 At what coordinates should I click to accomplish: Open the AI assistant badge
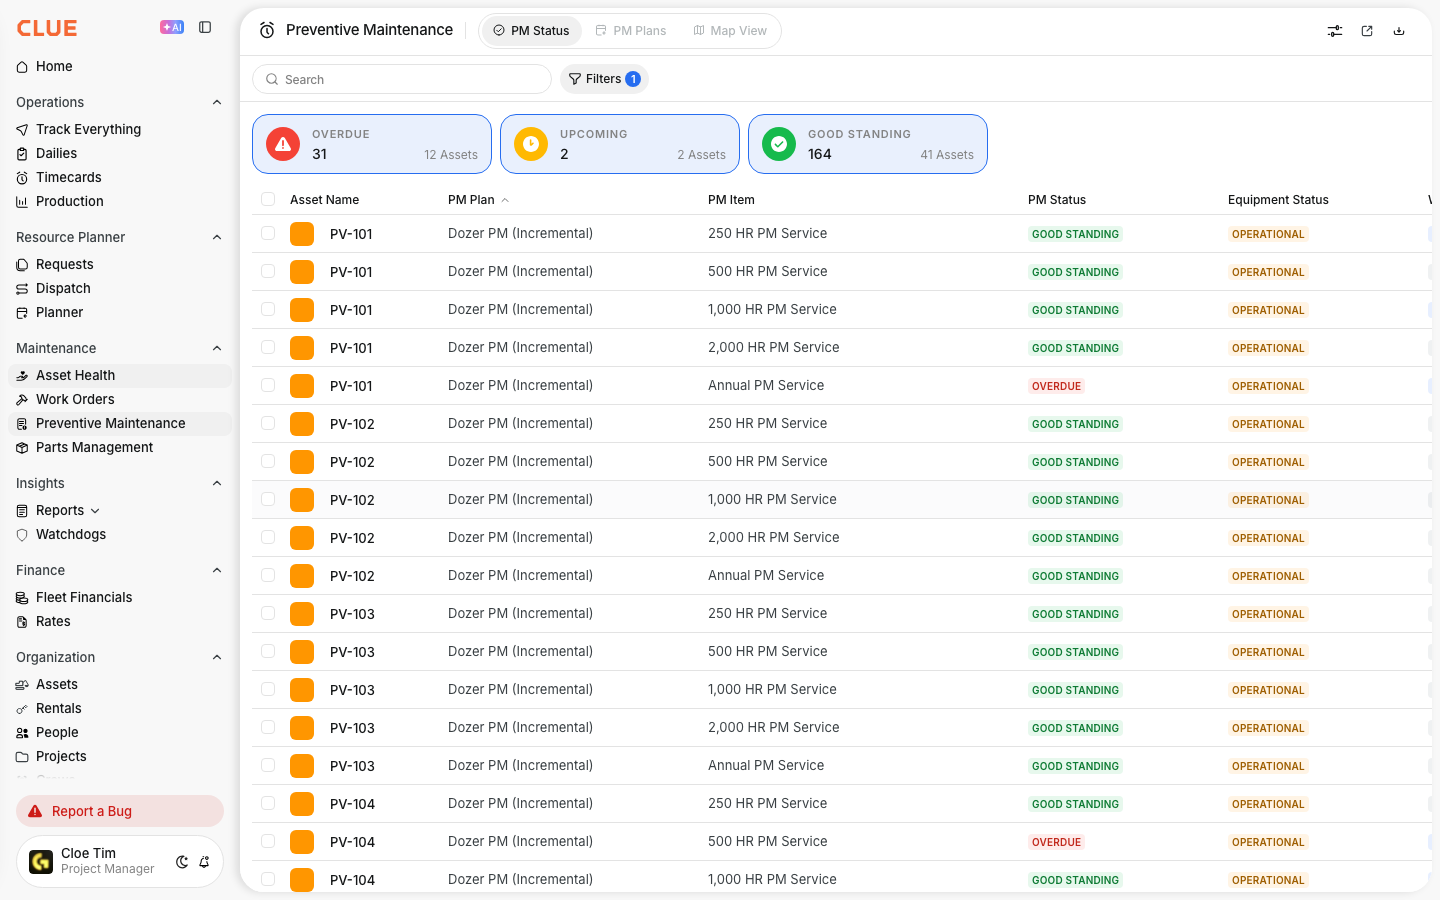tap(172, 28)
